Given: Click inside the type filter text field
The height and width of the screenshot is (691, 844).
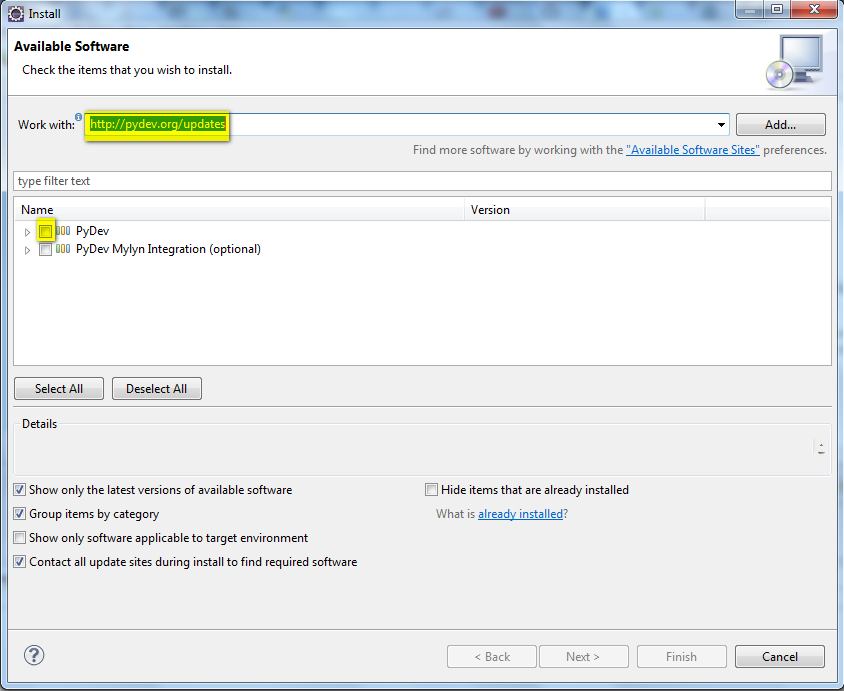Looking at the screenshot, I should (200, 180).
